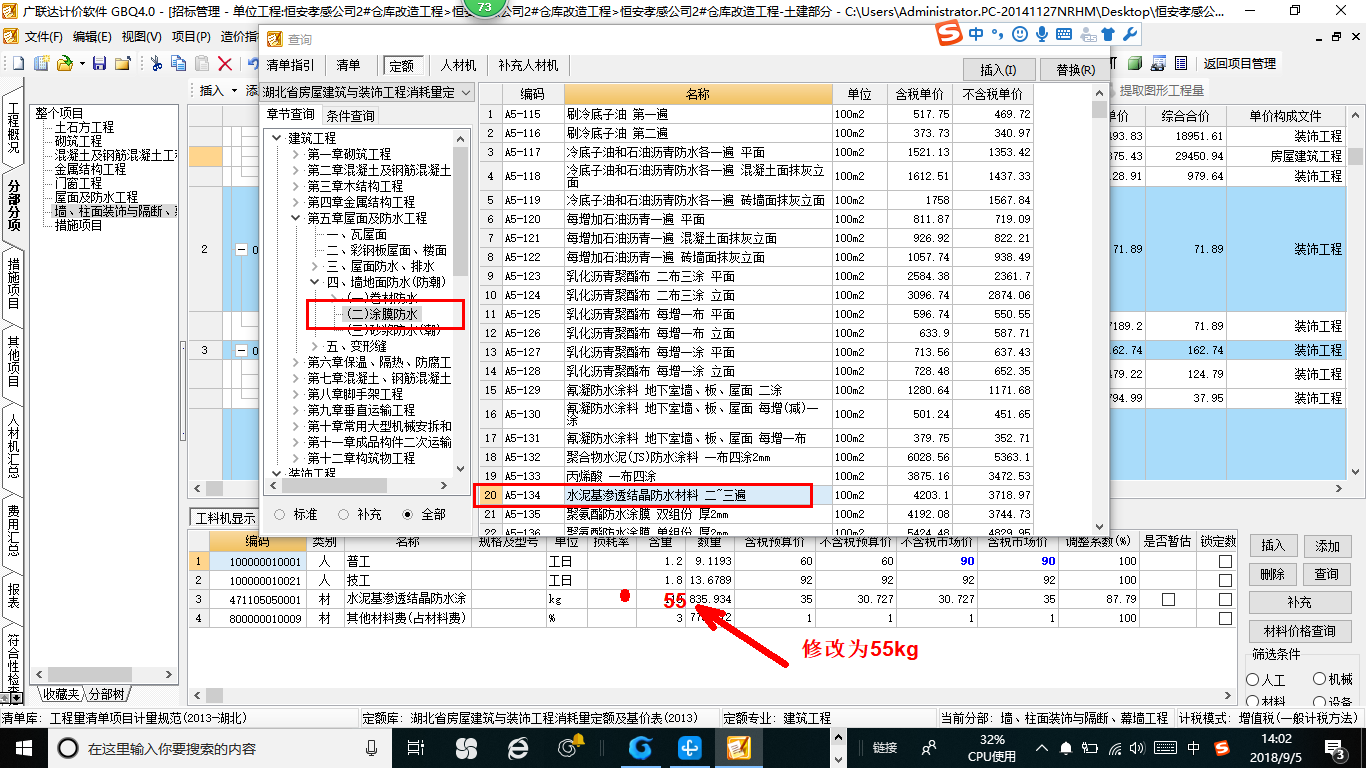Switch to the 清单指引 tab

290,66
